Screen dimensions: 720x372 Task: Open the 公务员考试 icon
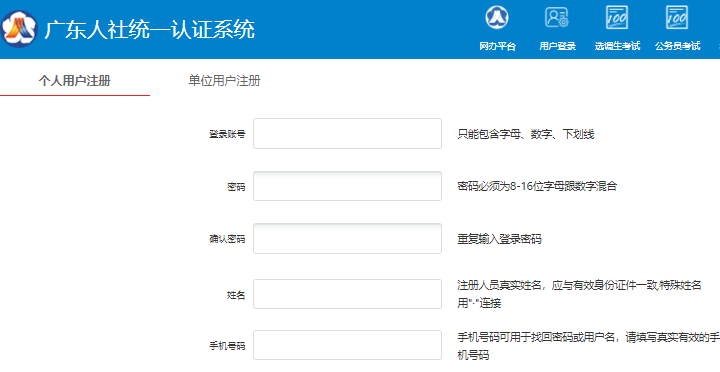(677, 17)
